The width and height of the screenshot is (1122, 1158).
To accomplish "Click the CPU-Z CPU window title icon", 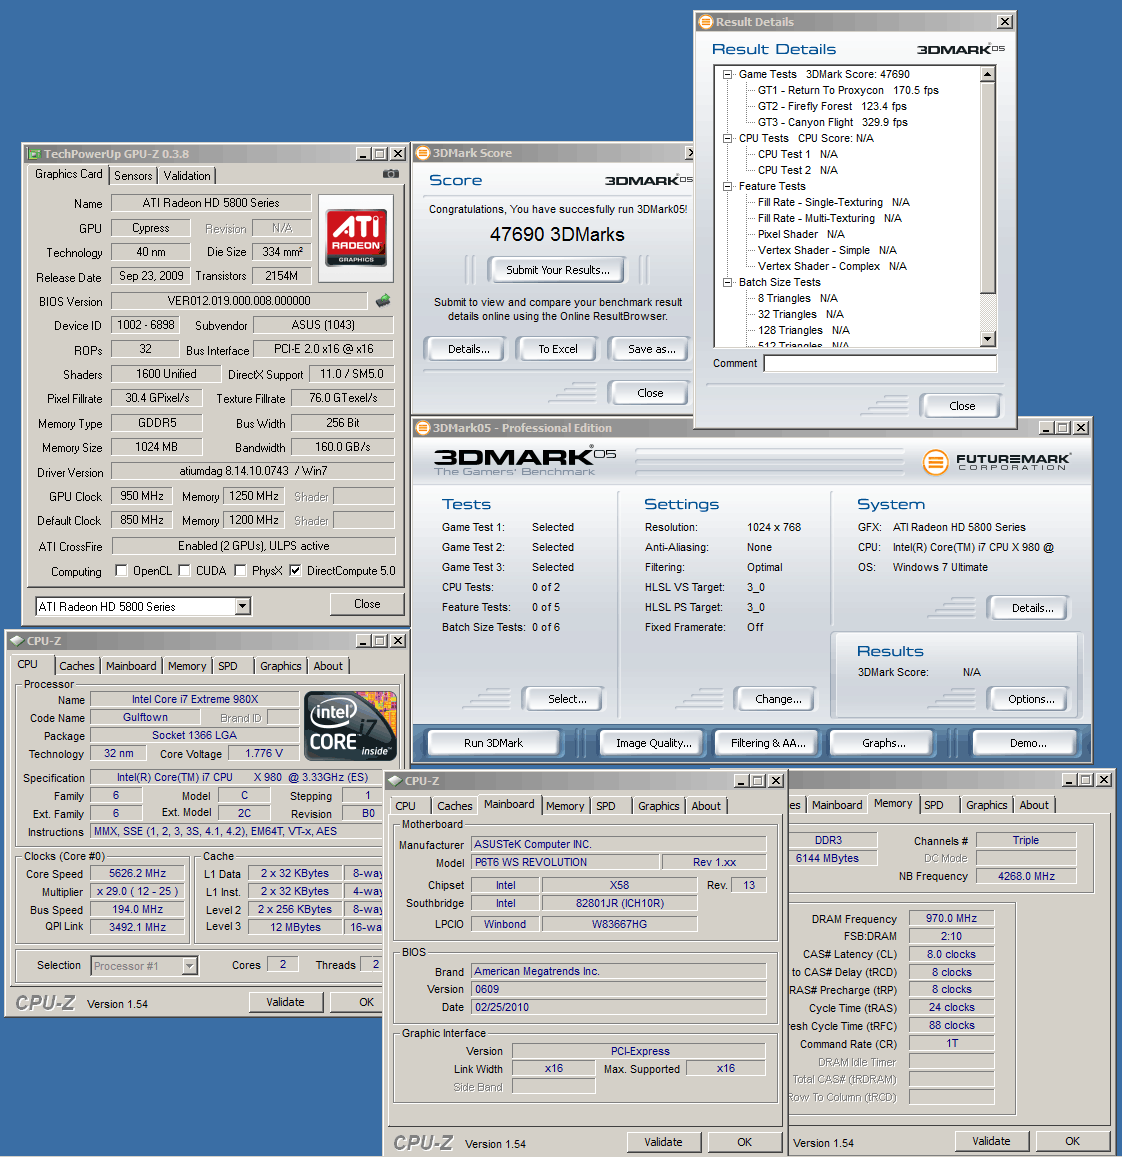I will click(17, 641).
